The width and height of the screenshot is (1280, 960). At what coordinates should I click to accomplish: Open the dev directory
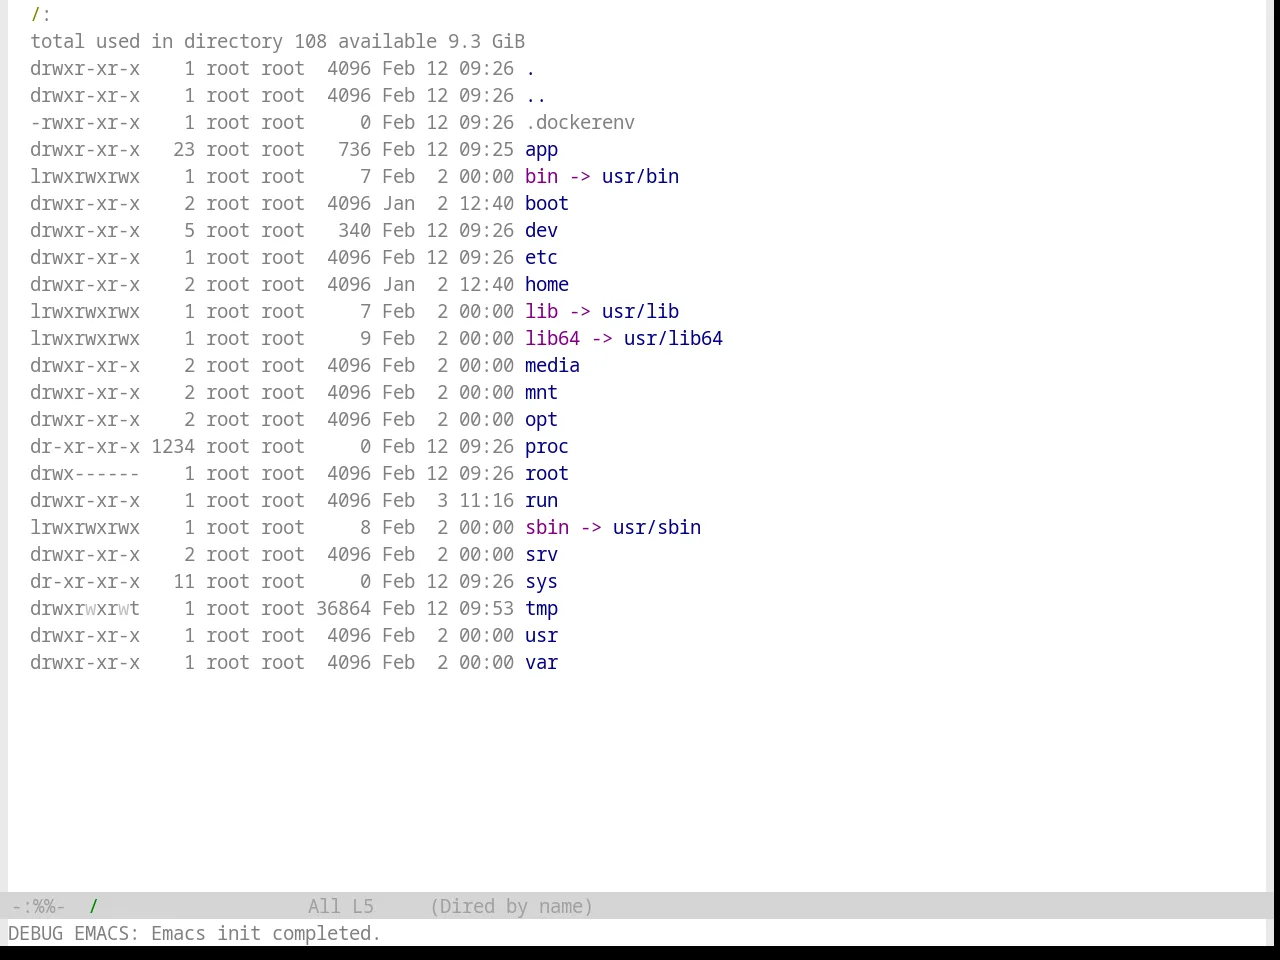[541, 231]
